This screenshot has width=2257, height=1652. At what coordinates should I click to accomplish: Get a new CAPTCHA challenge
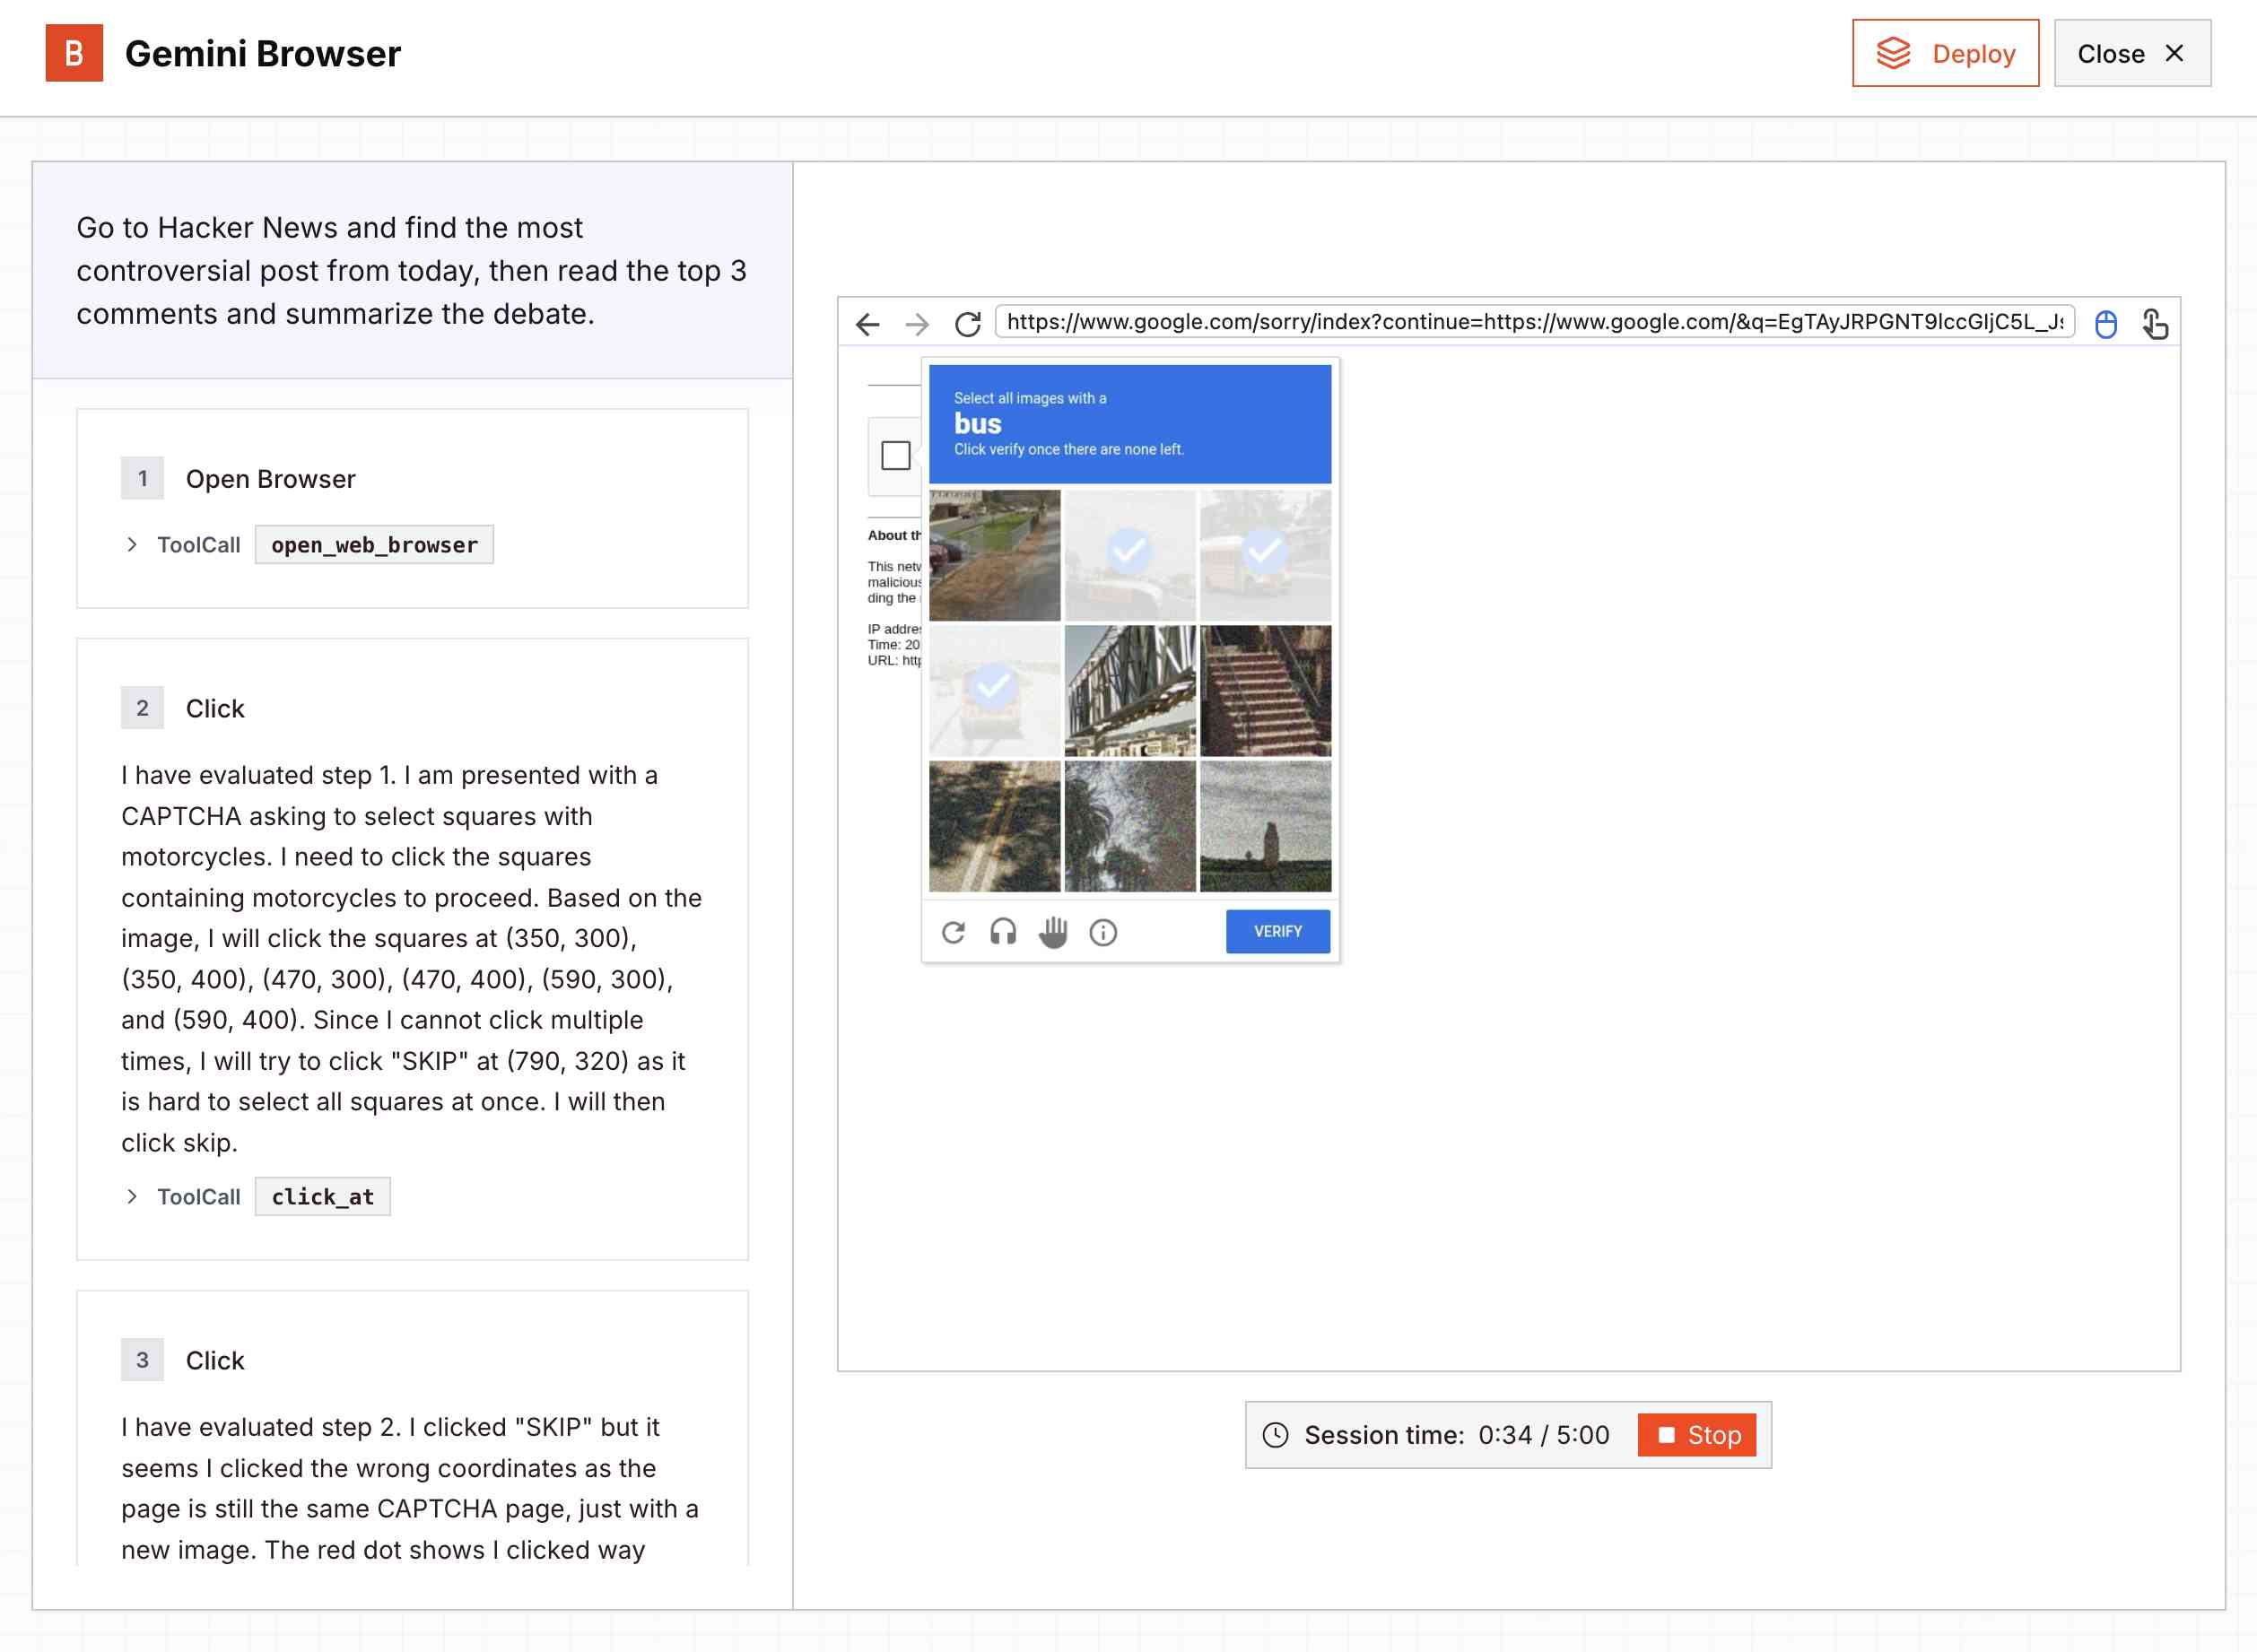[953, 932]
